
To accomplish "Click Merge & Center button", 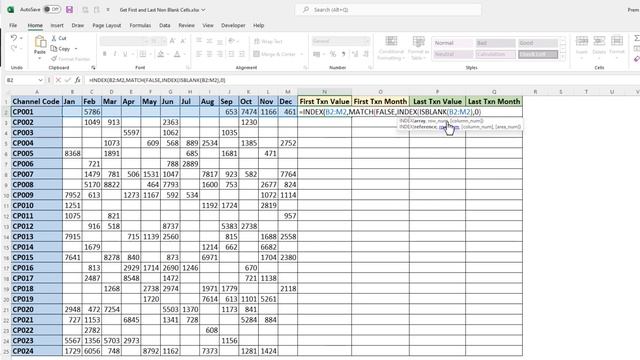I will point(274,54).
